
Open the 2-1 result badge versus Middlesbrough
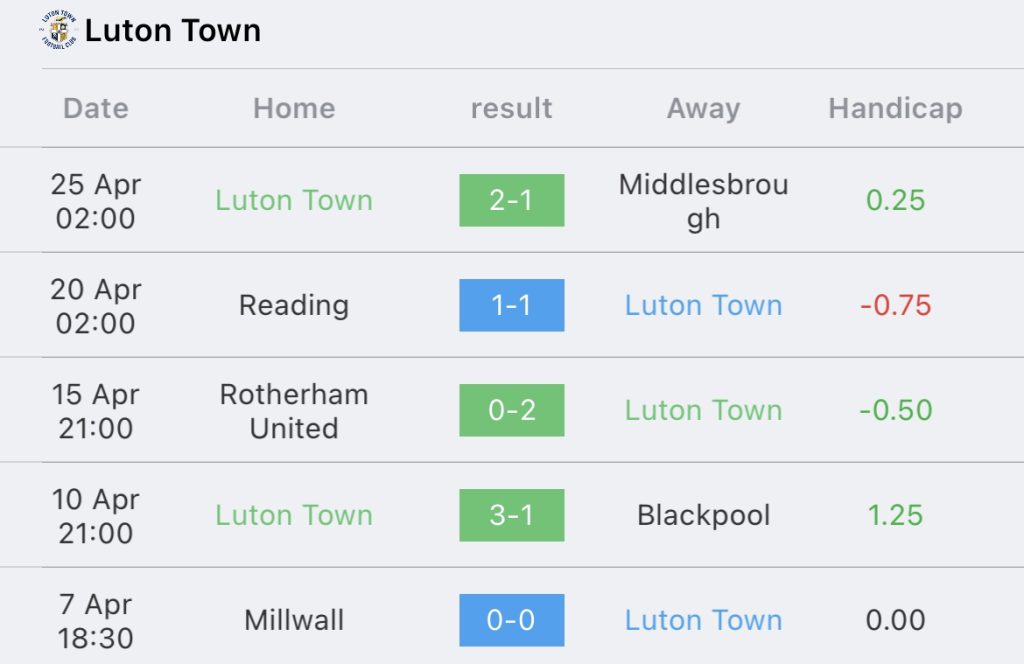[x=511, y=200]
